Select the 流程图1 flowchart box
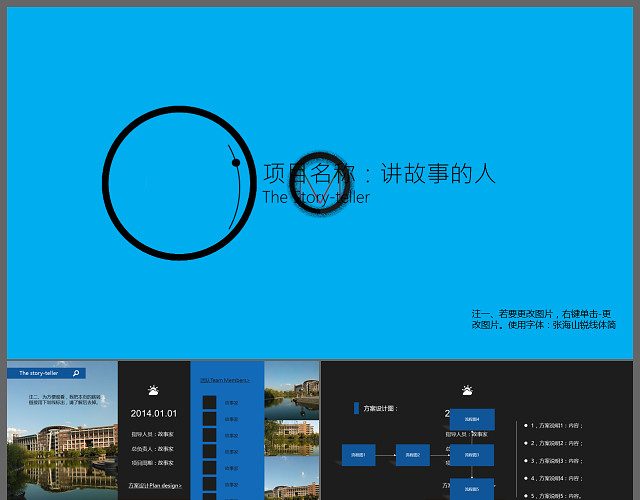 358,455
